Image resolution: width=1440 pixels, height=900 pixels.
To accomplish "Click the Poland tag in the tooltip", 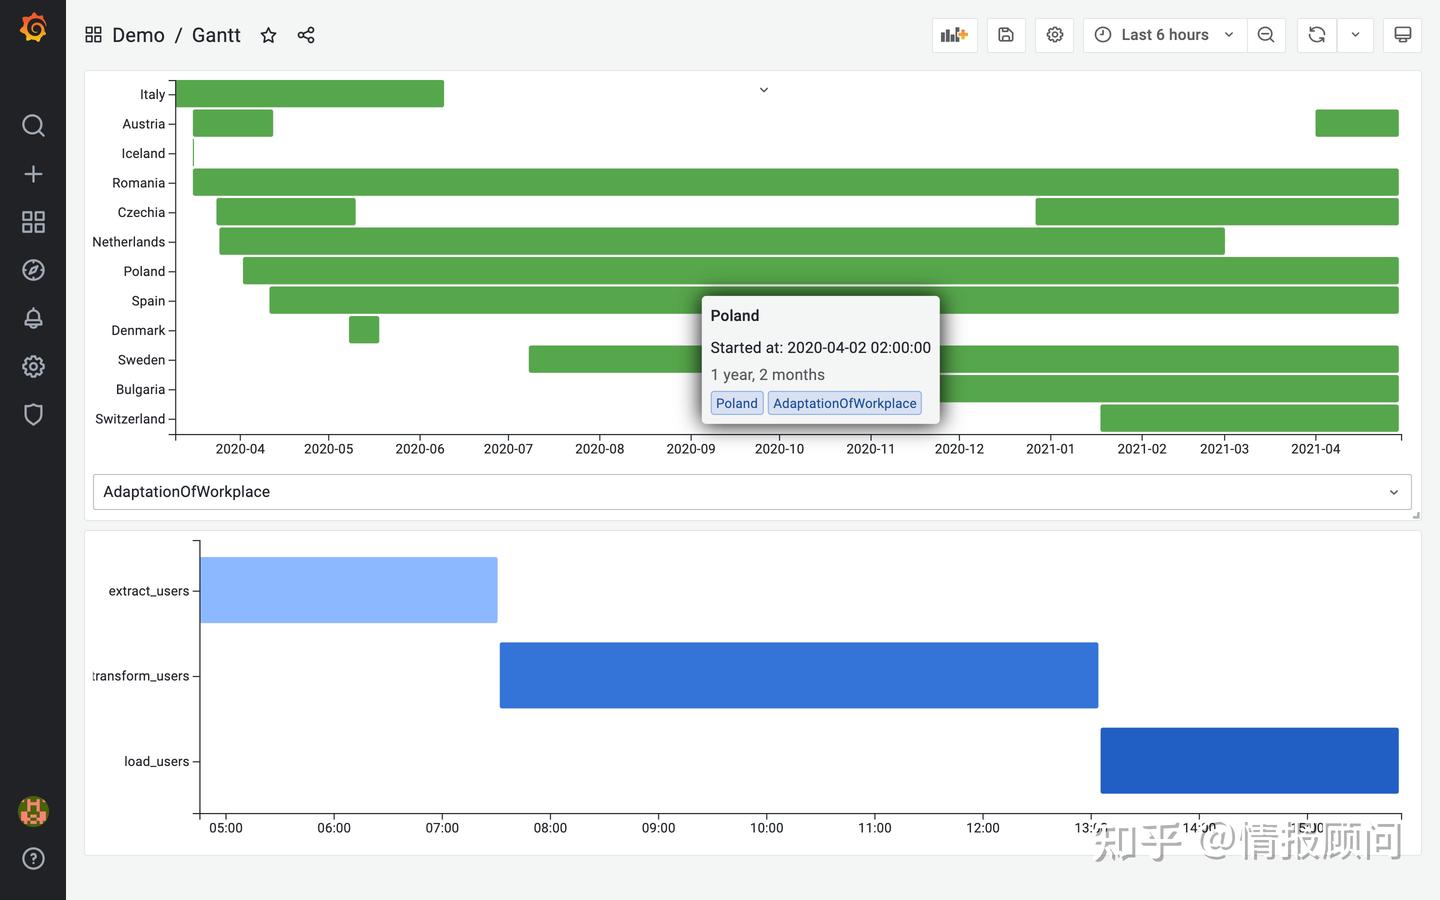I will coord(736,403).
